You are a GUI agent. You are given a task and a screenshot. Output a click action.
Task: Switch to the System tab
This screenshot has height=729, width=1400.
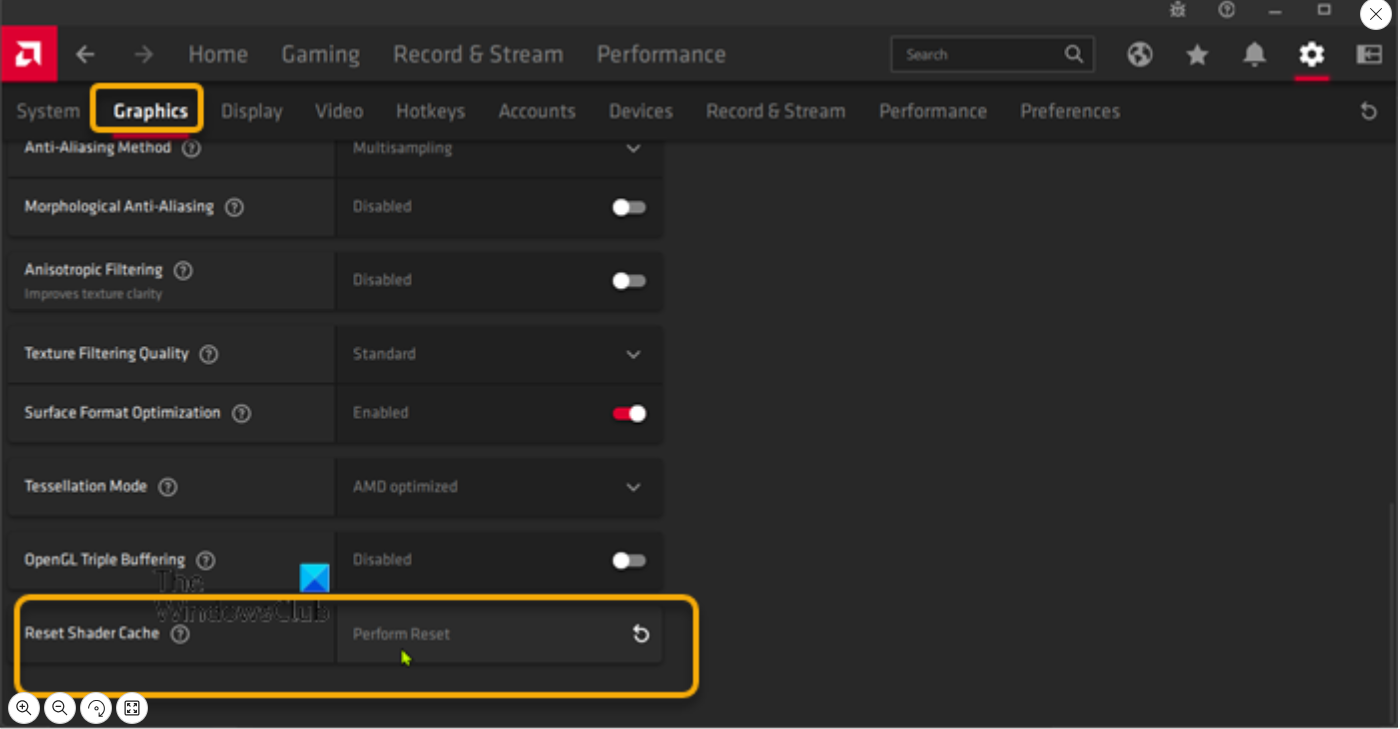coord(48,111)
